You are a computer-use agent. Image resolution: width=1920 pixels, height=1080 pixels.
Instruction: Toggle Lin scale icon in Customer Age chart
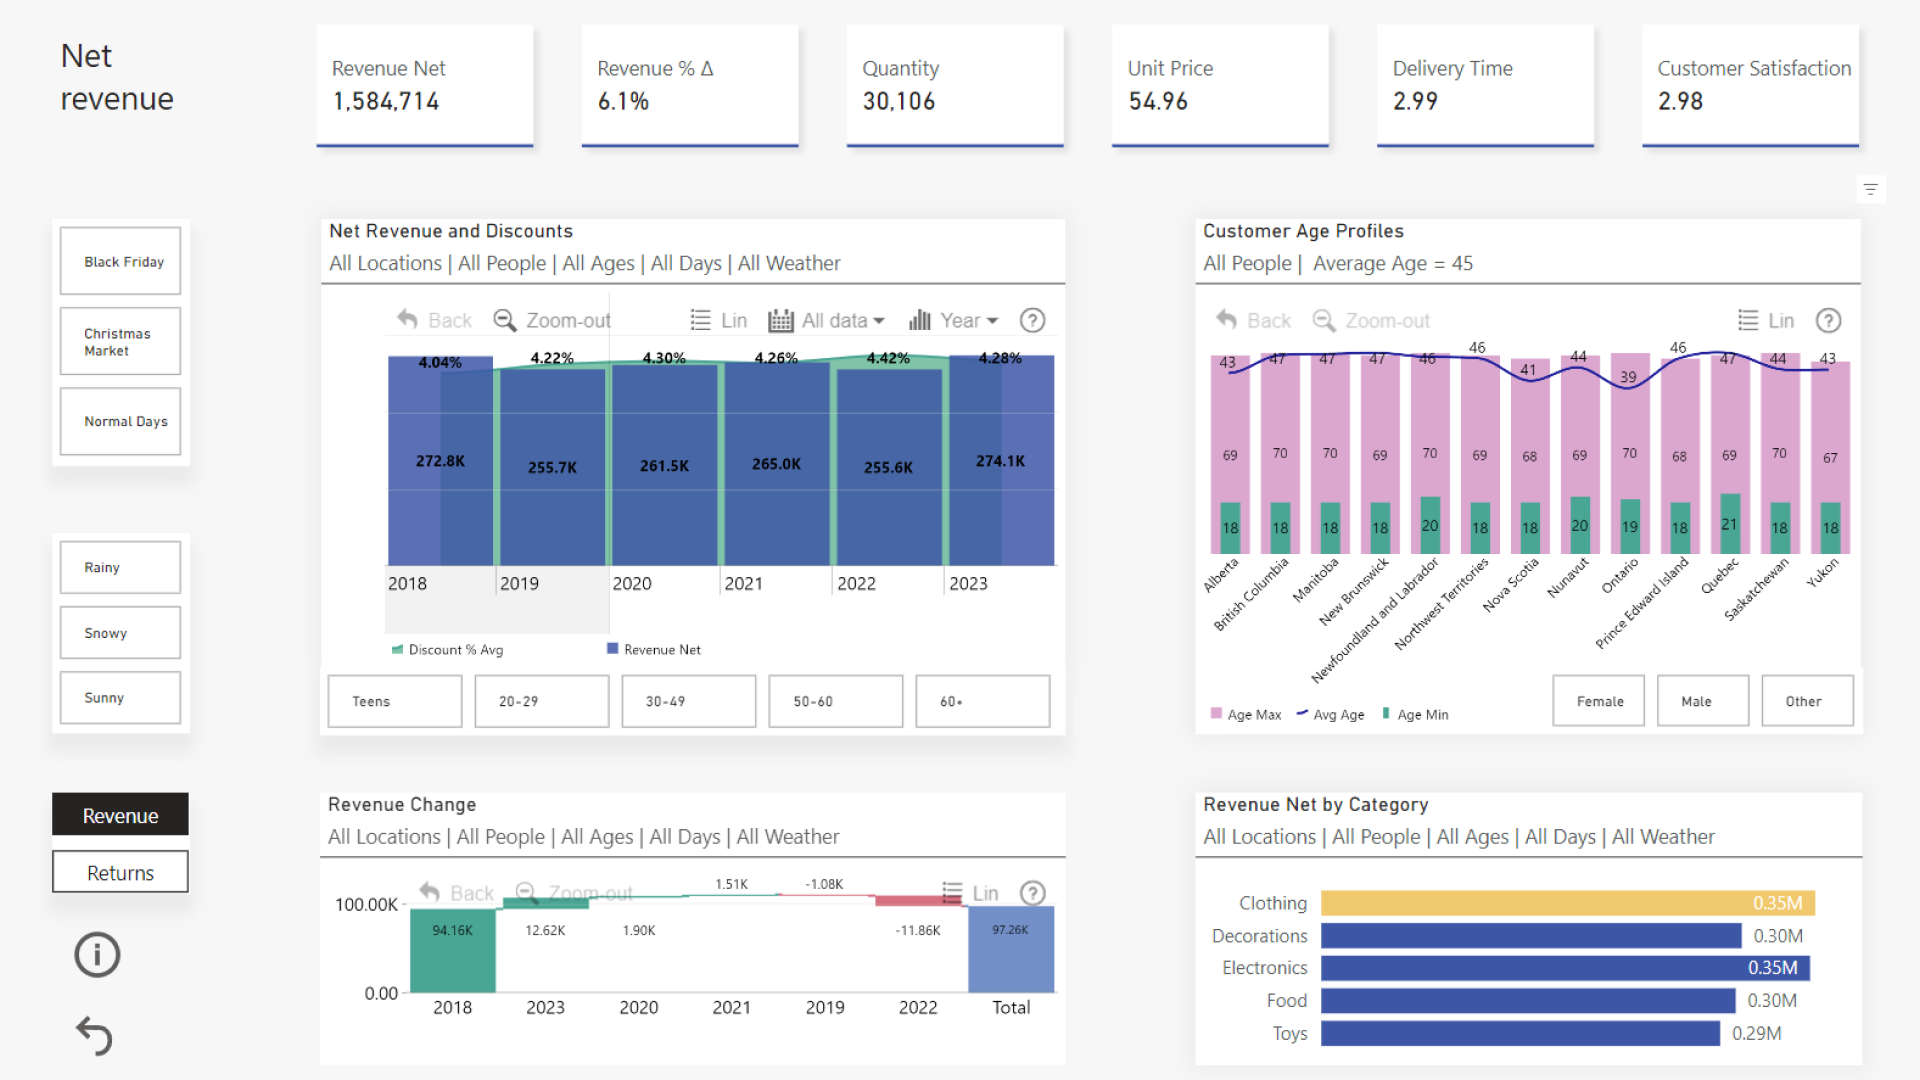(x=1748, y=320)
